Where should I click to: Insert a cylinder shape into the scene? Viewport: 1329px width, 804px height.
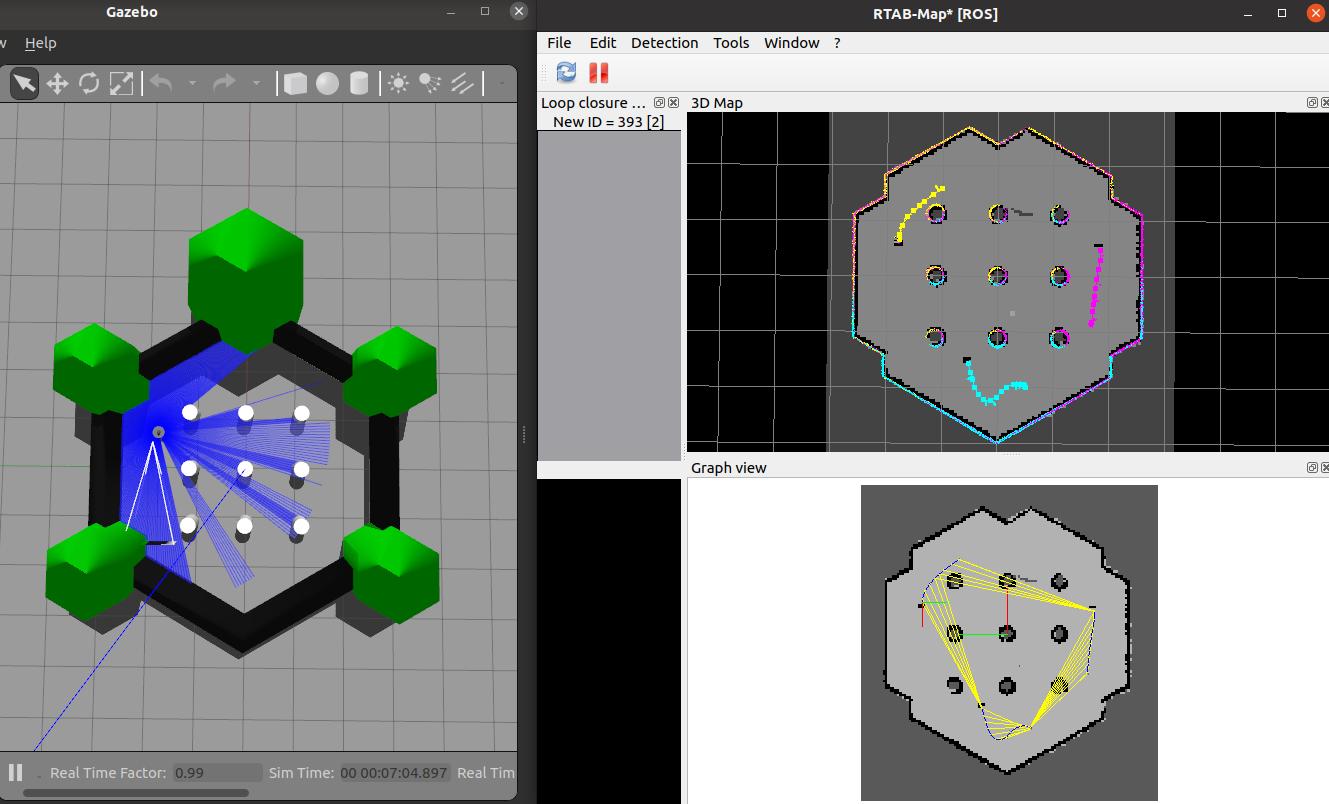[x=359, y=83]
